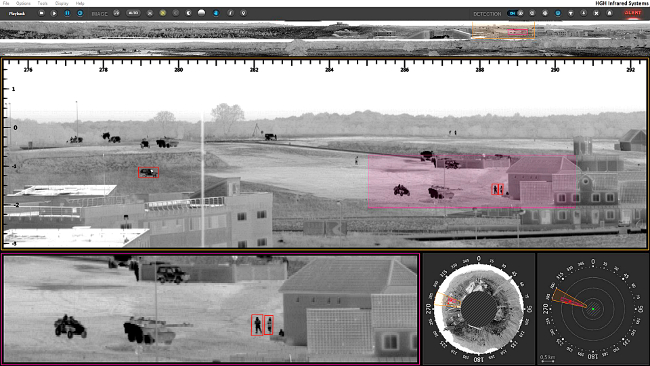Open the Help menu
The image size is (650, 366).
[80, 3]
